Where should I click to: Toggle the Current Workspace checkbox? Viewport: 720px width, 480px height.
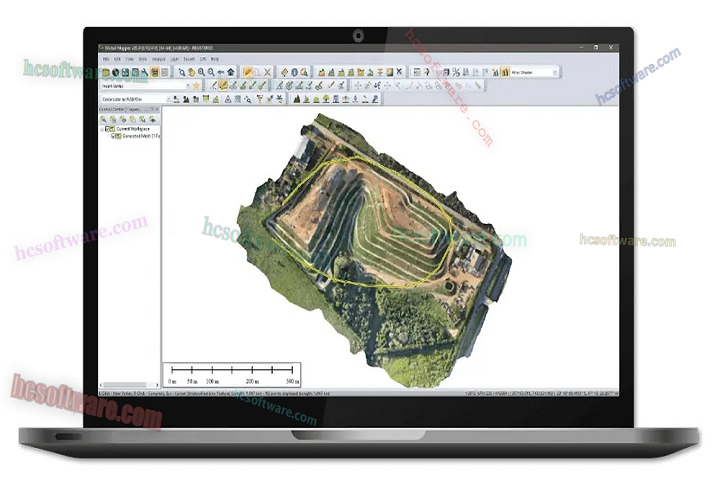pyautogui.click(x=107, y=129)
